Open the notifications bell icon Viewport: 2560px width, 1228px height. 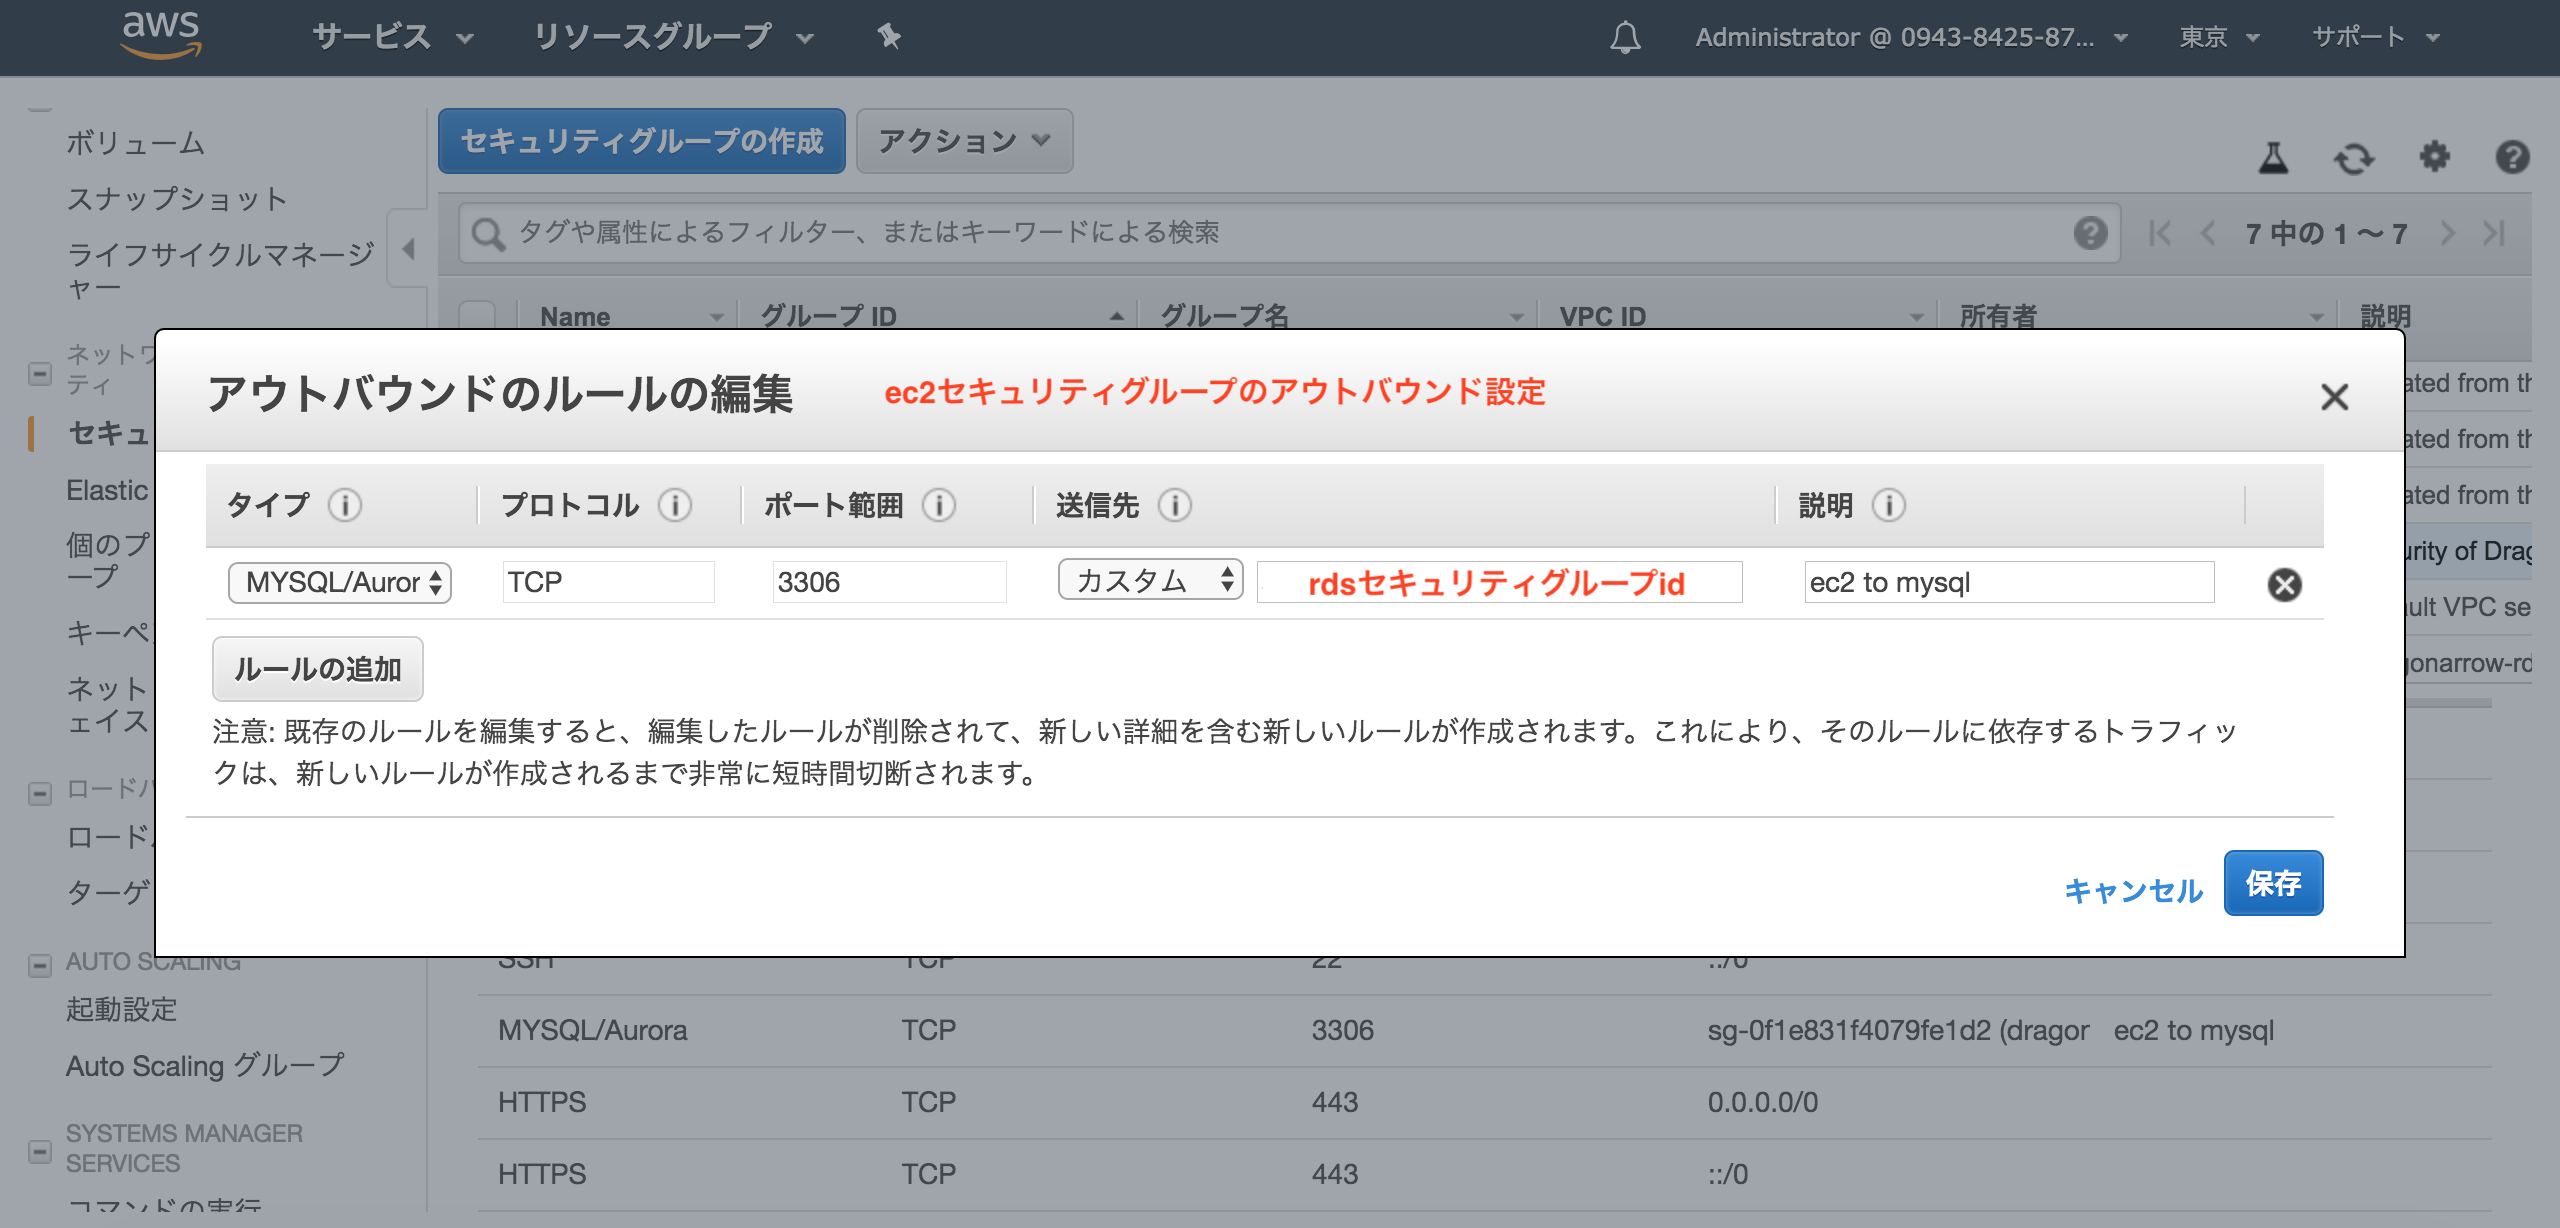point(1625,37)
